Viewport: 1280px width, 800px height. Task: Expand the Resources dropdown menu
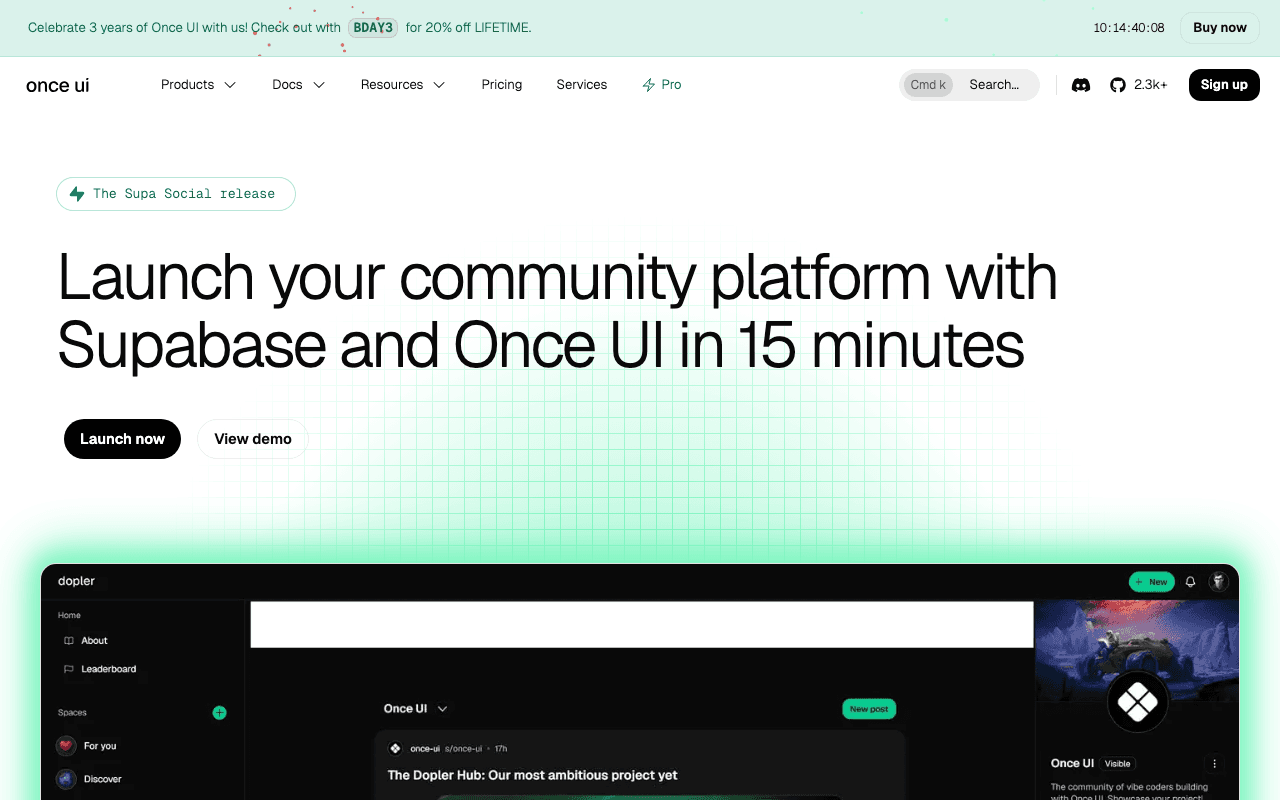pyautogui.click(x=402, y=85)
